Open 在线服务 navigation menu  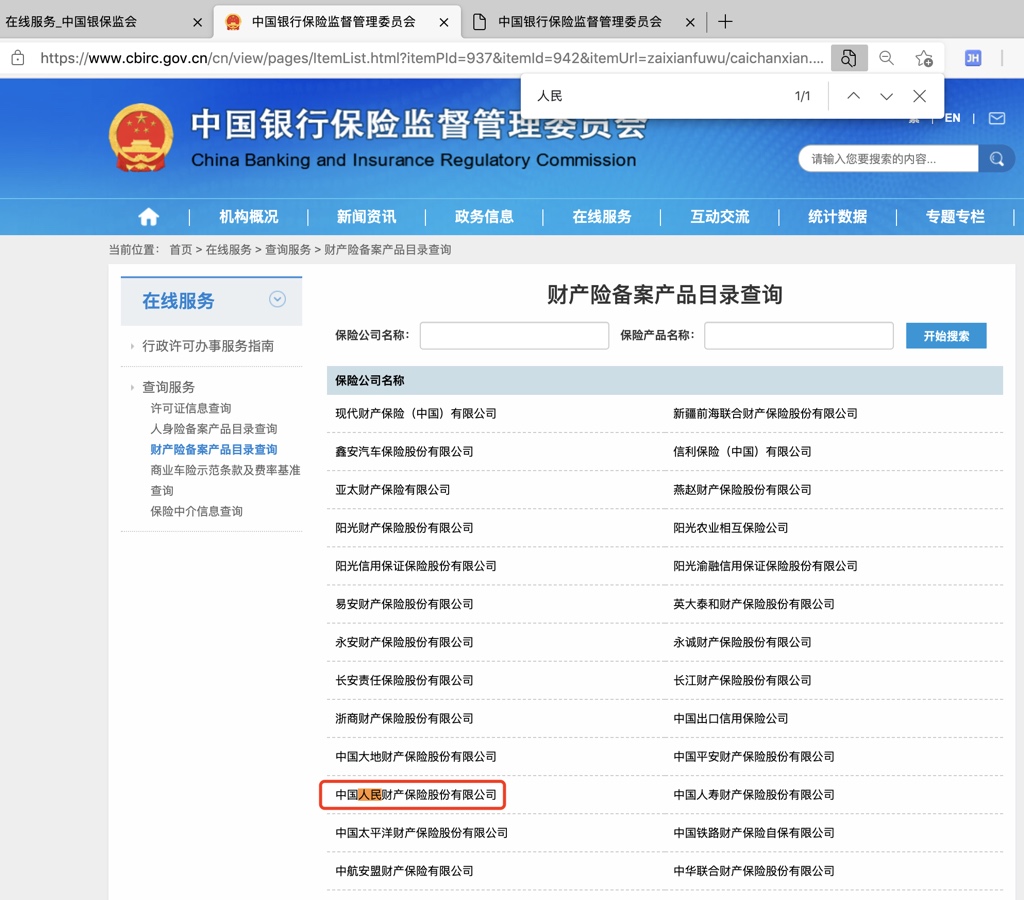[x=601, y=216]
